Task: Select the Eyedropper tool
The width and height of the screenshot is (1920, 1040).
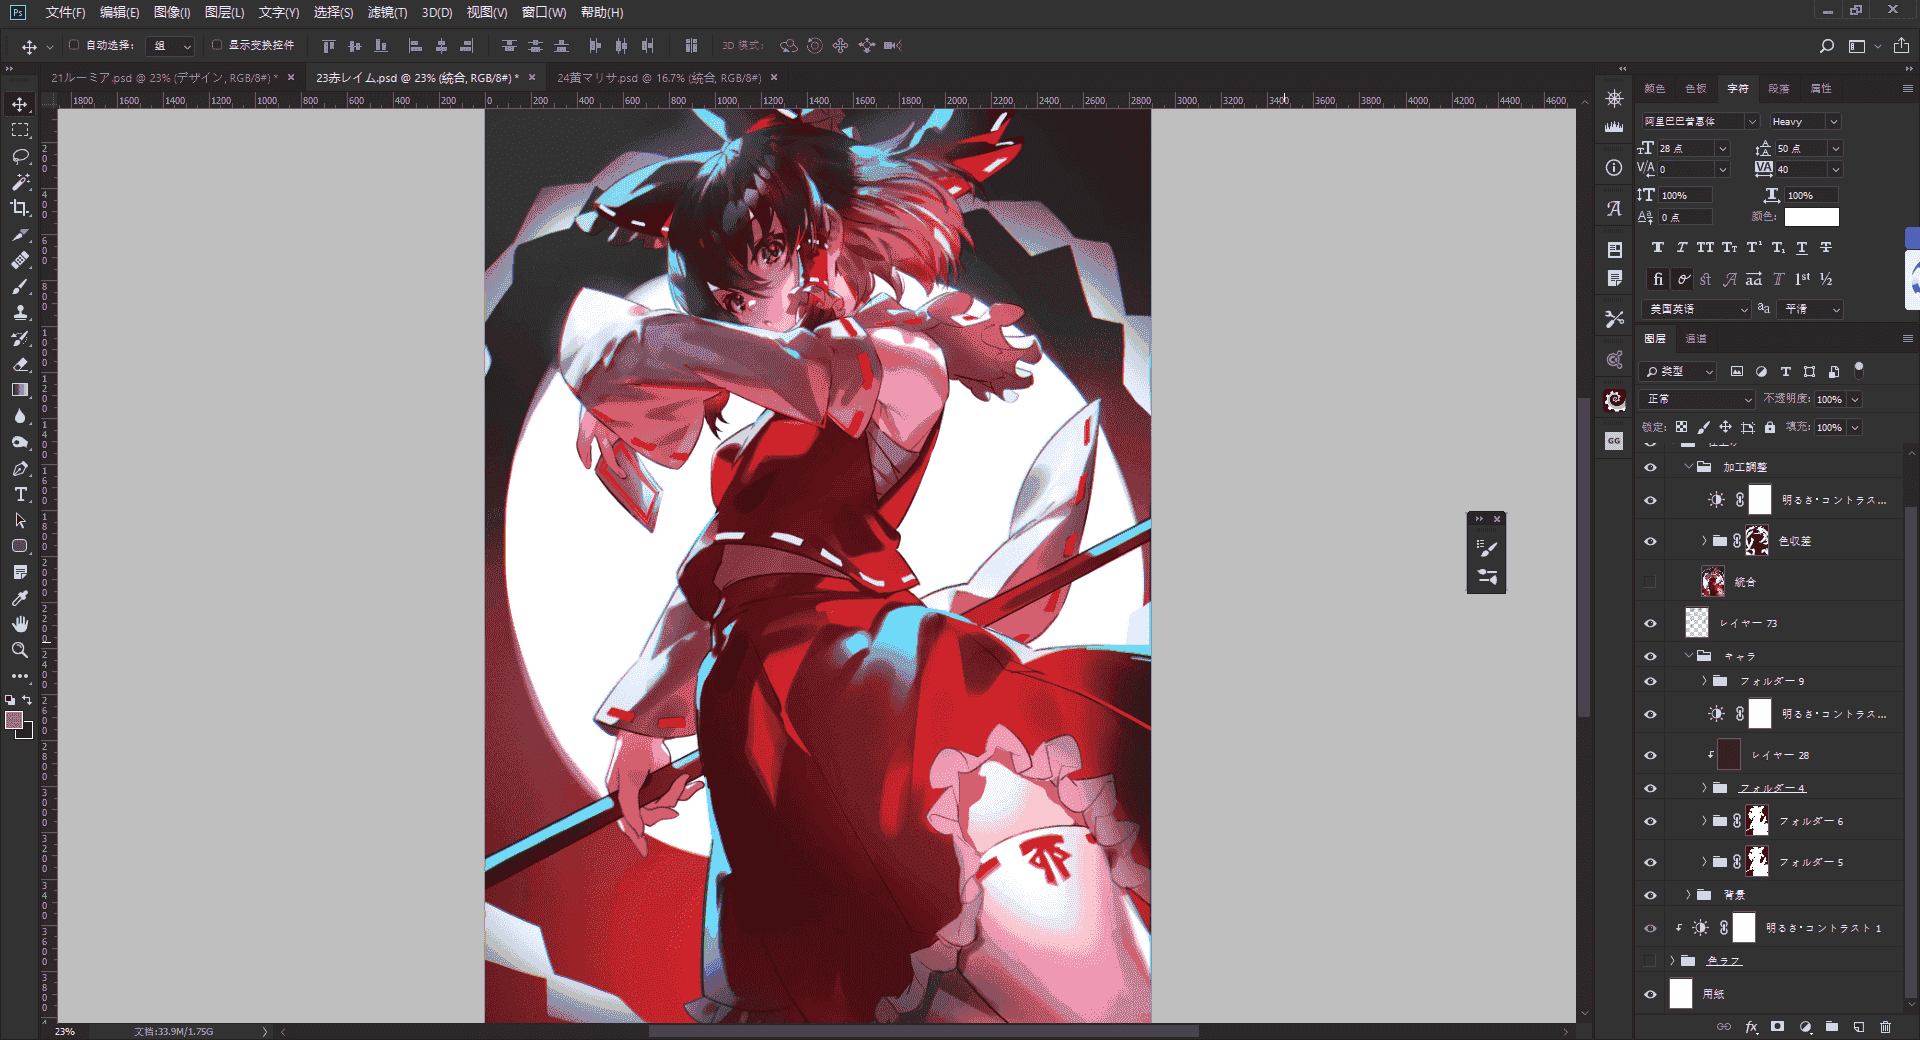Action: click(20, 598)
